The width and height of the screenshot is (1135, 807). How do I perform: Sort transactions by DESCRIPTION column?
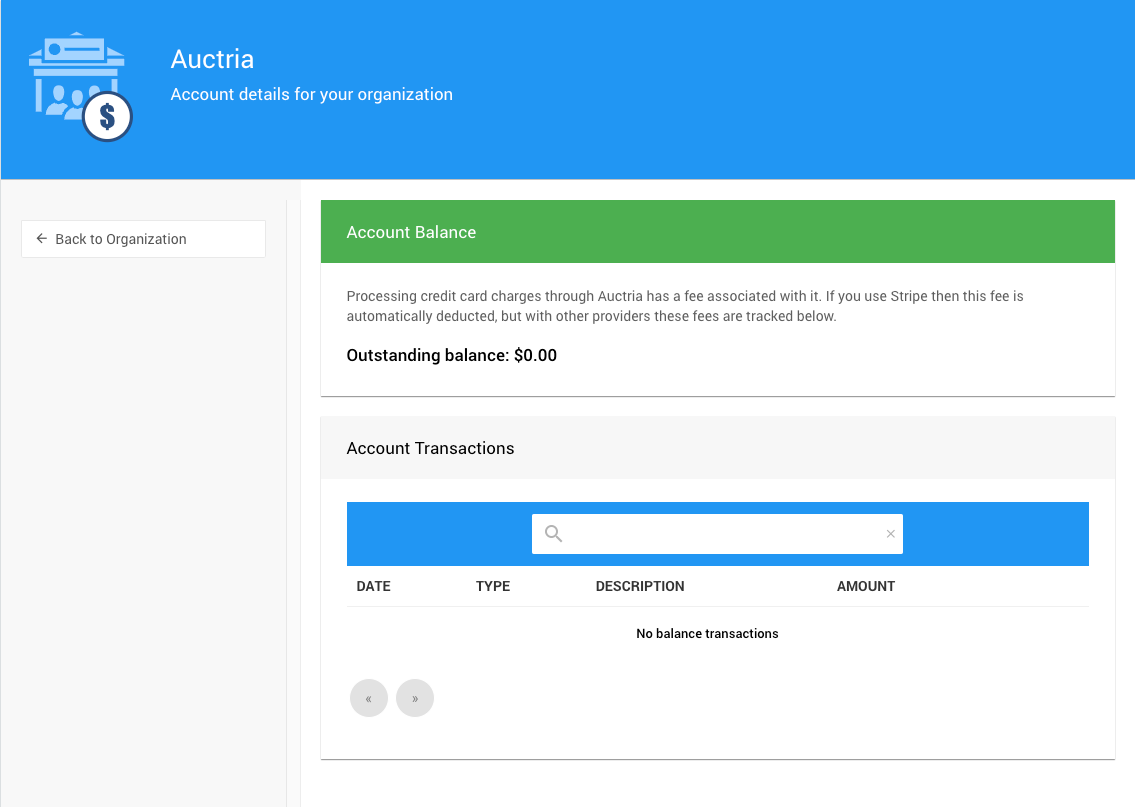pyautogui.click(x=640, y=586)
